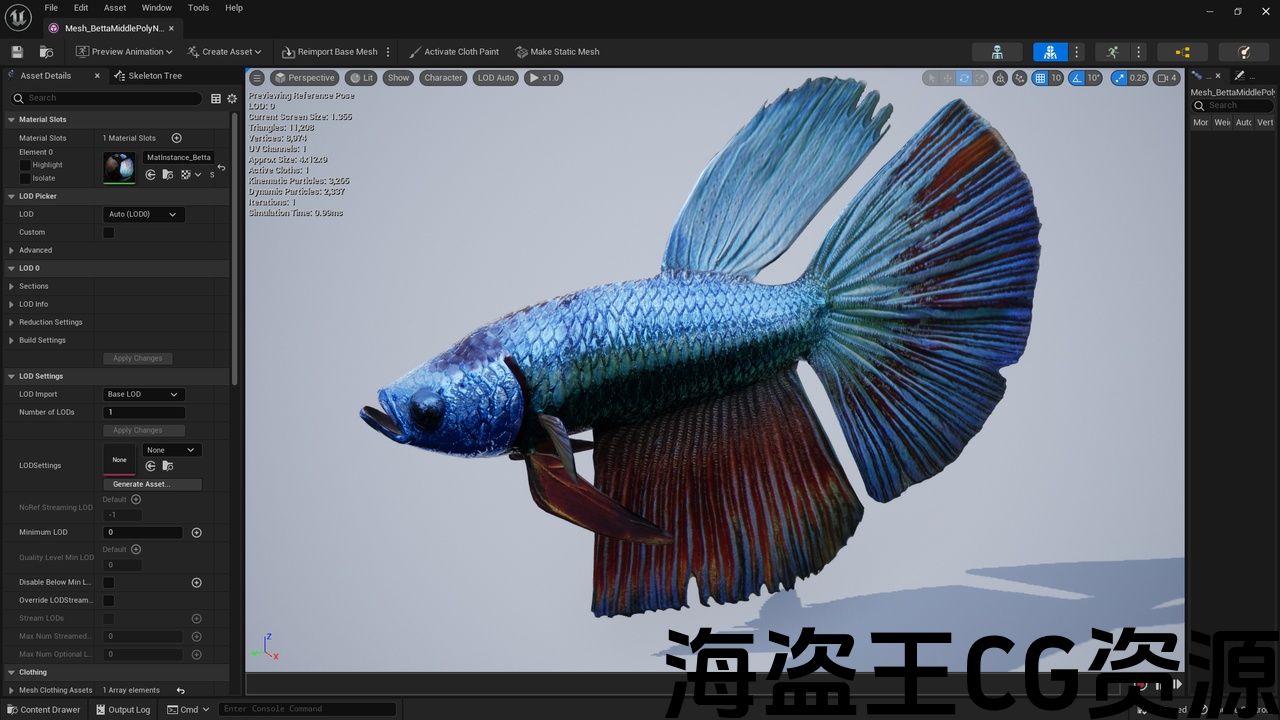Open the LOD Import Base LOD dropdown

(x=143, y=394)
